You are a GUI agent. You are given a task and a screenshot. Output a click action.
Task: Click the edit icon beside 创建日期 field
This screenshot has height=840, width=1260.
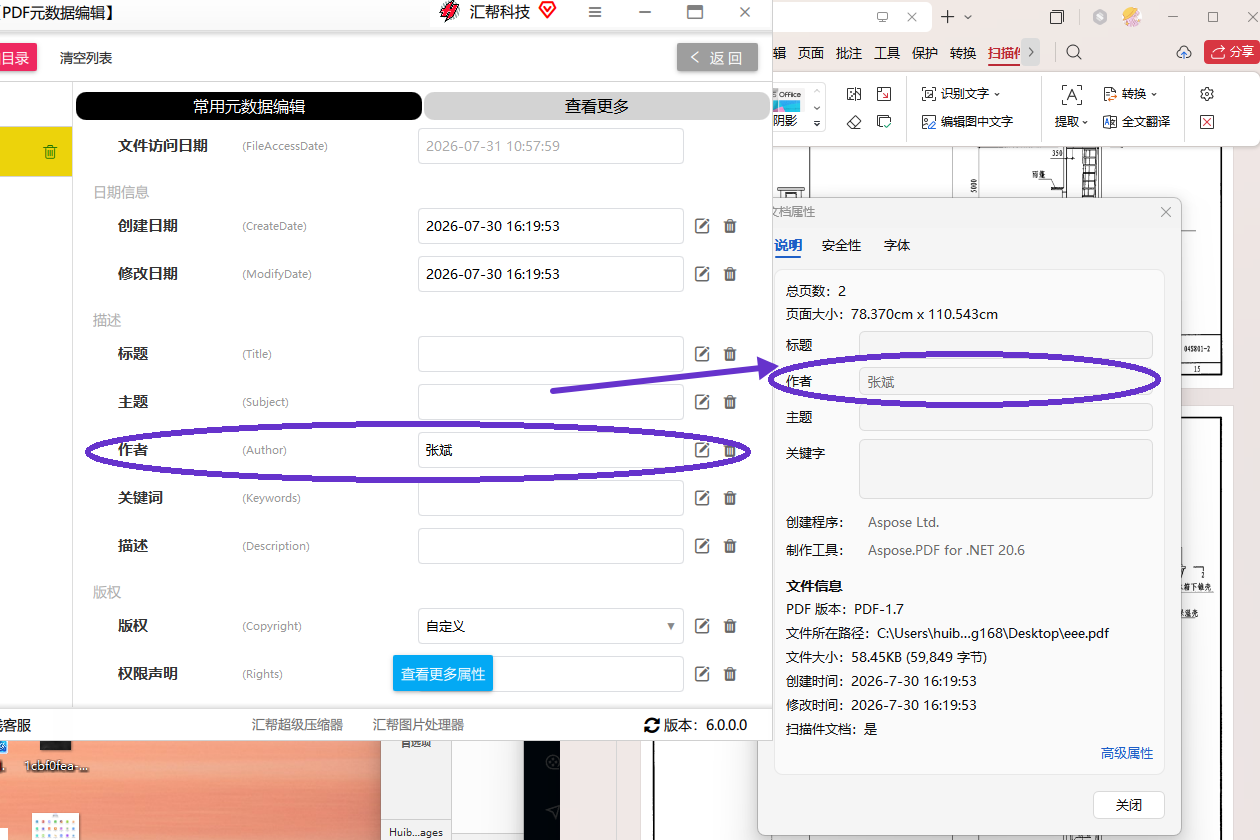[x=702, y=226]
